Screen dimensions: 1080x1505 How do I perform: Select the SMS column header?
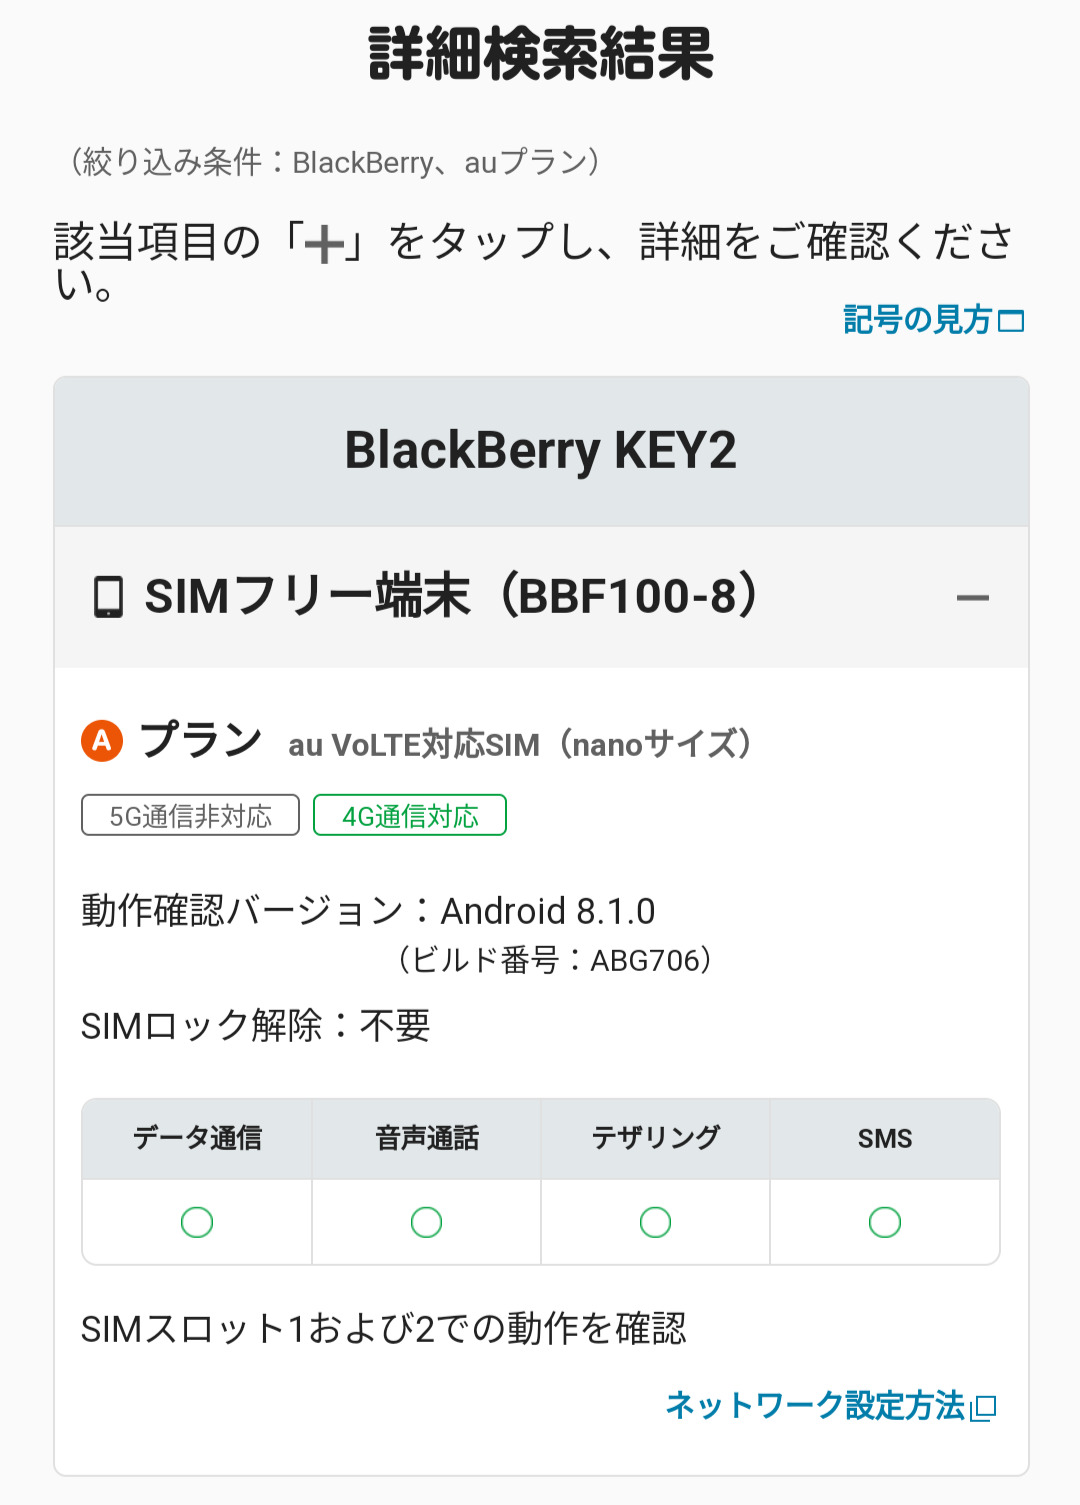click(x=885, y=1138)
